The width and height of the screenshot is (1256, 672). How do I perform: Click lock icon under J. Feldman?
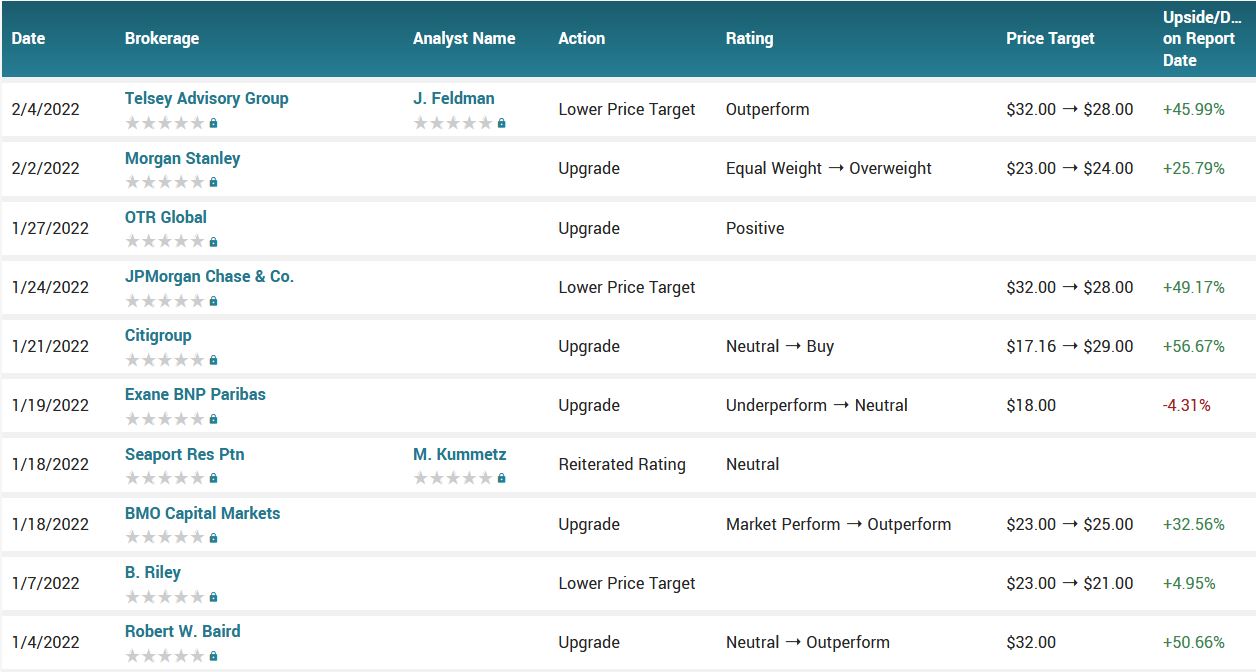point(501,123)
